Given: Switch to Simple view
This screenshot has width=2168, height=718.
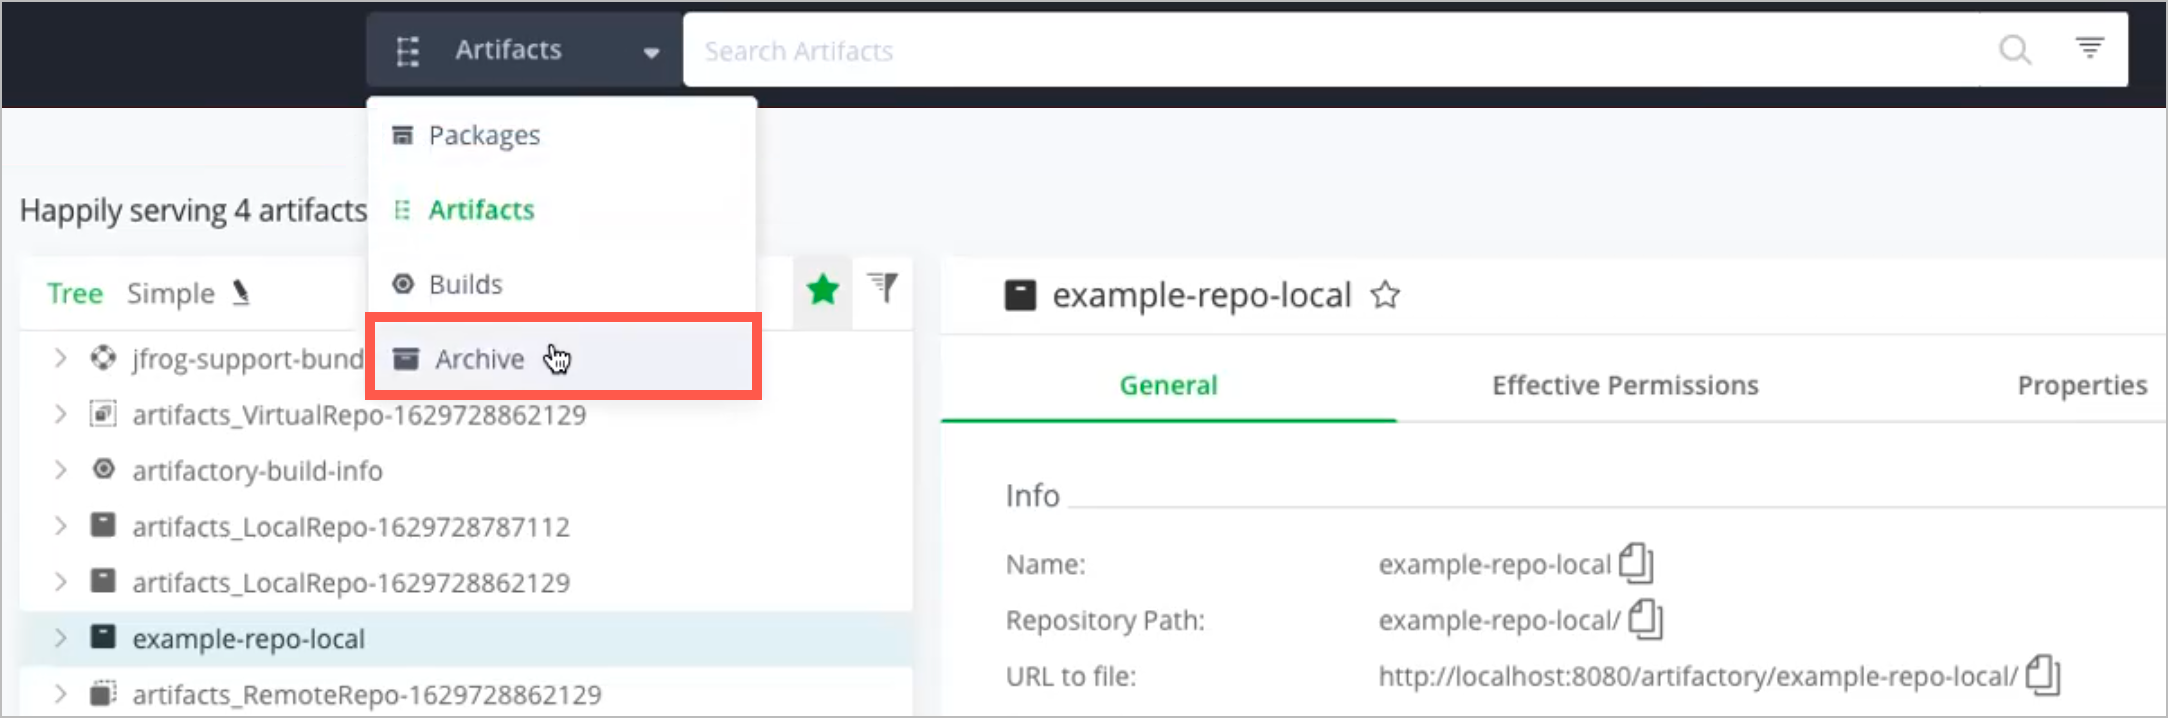Looking at the screenshot, I should pyautogui.click(x=171, y=294).
